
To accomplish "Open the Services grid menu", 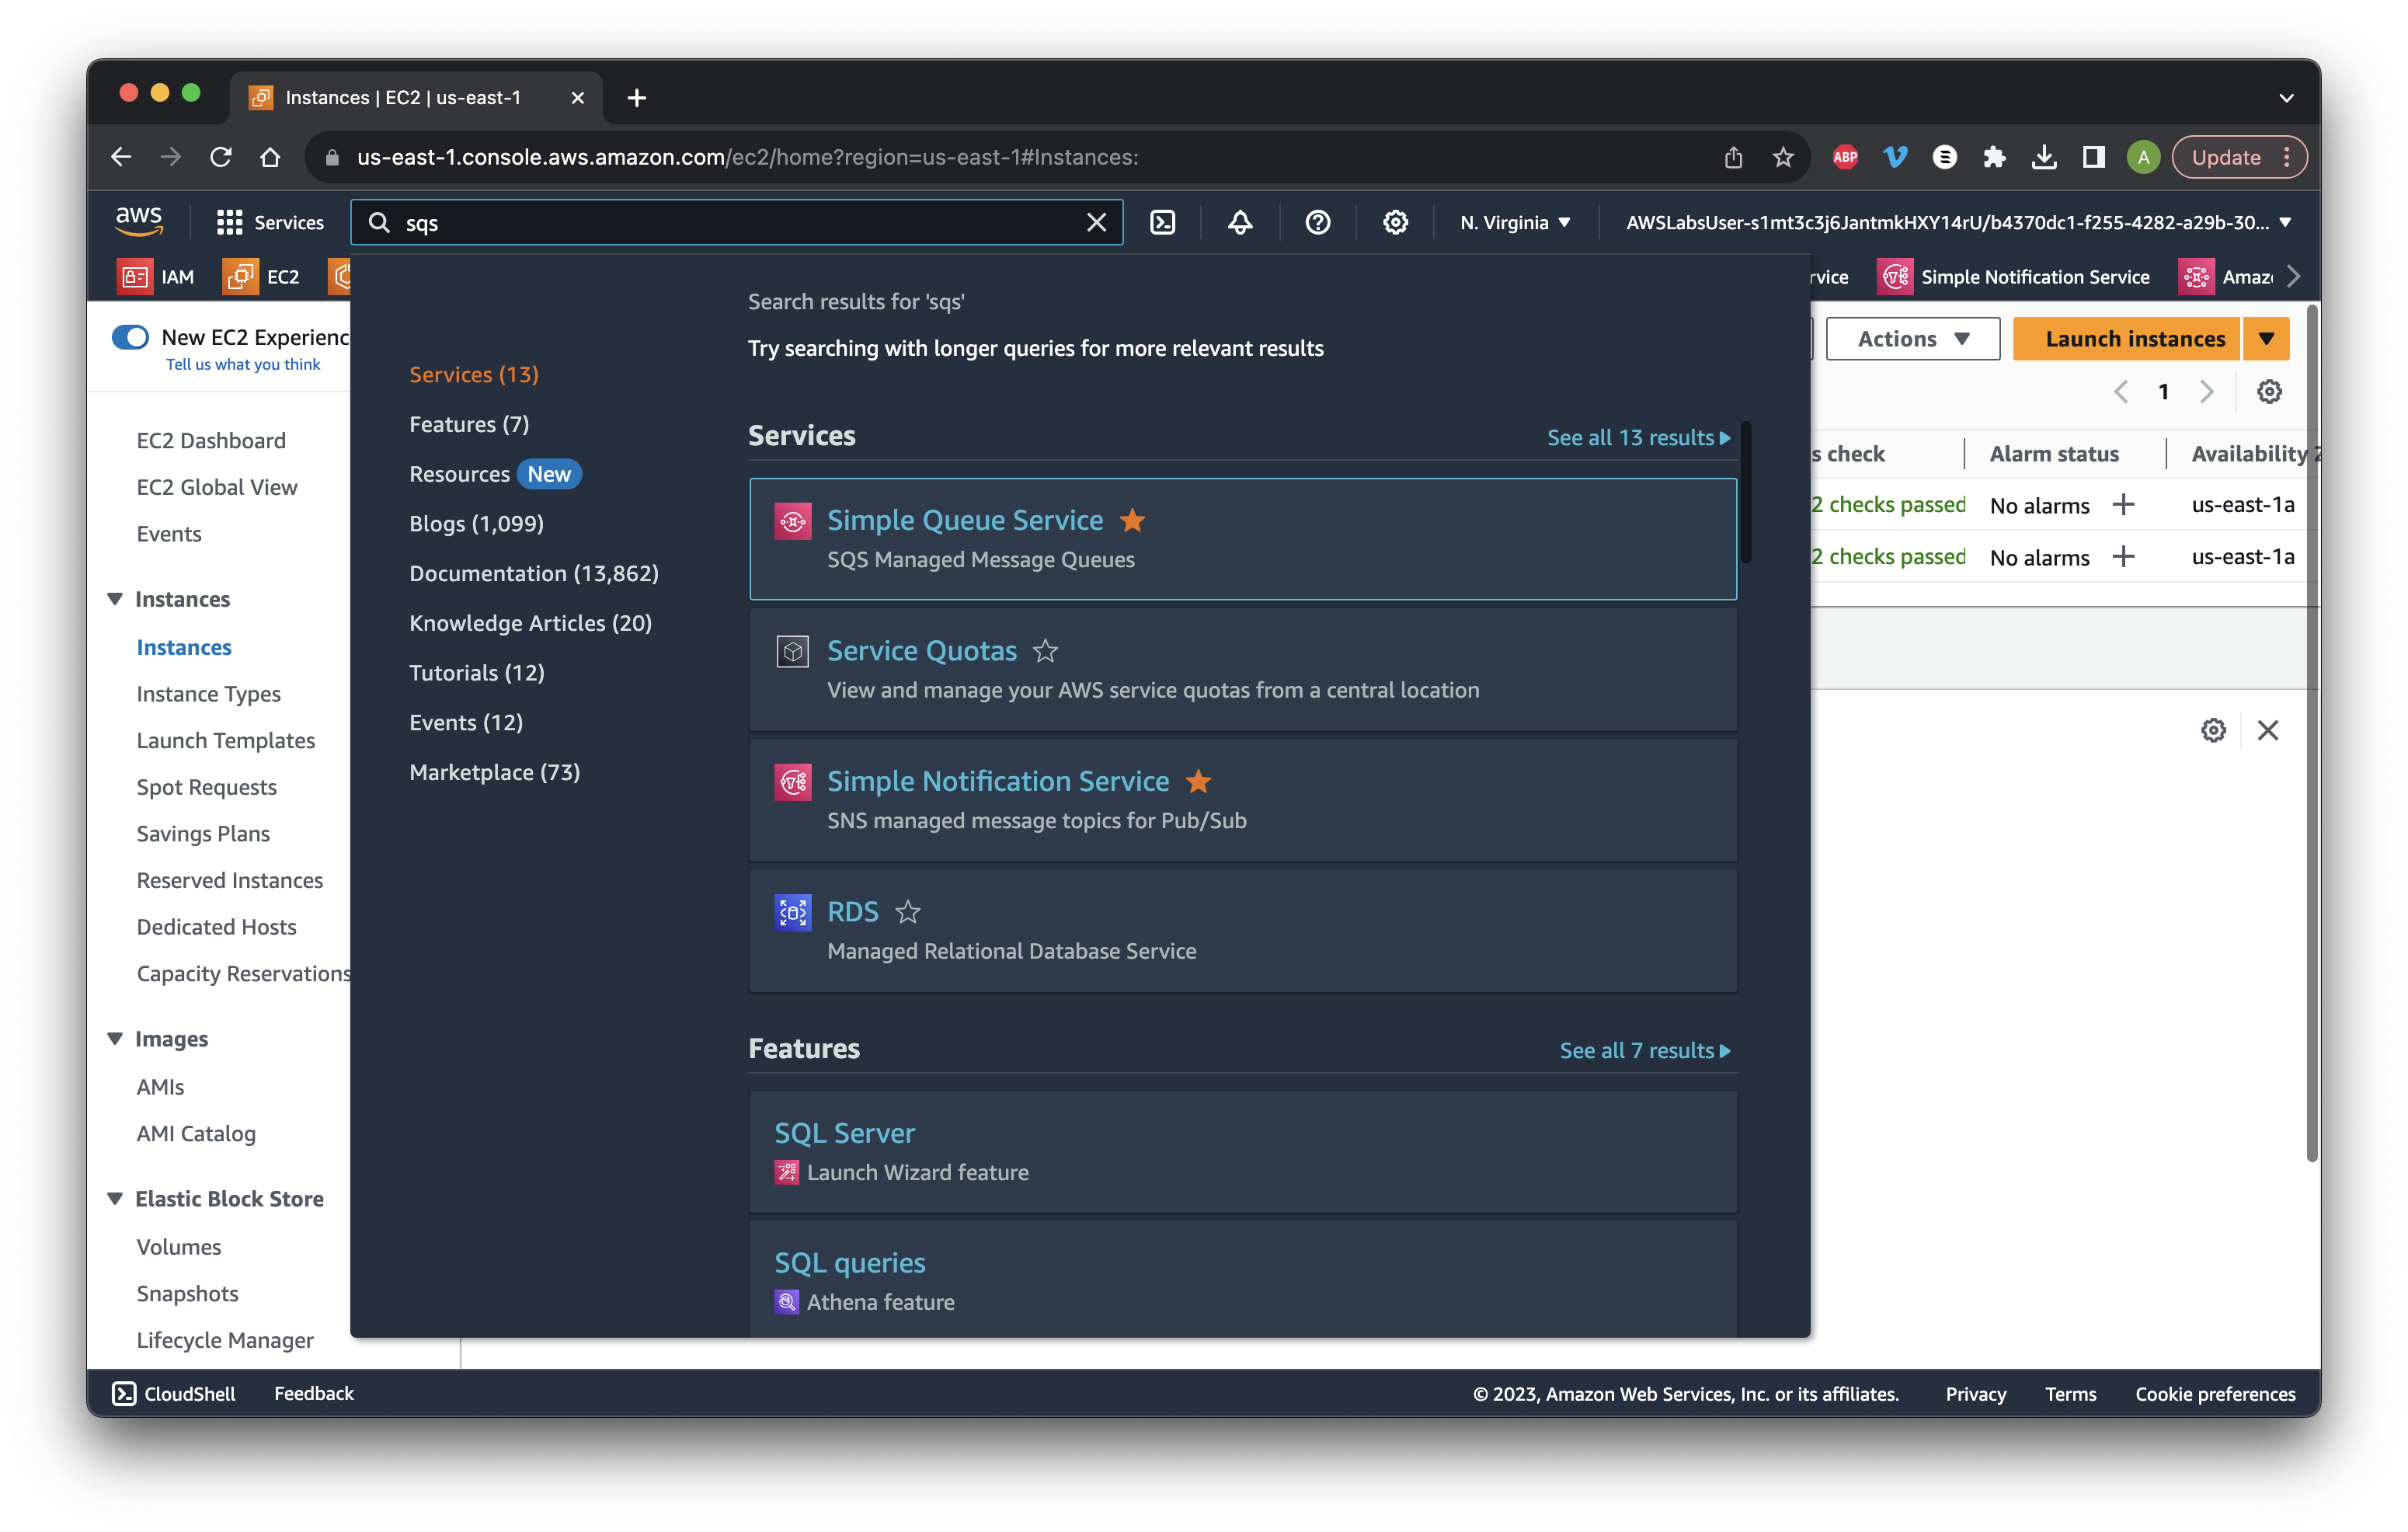I will click(270, 222).
